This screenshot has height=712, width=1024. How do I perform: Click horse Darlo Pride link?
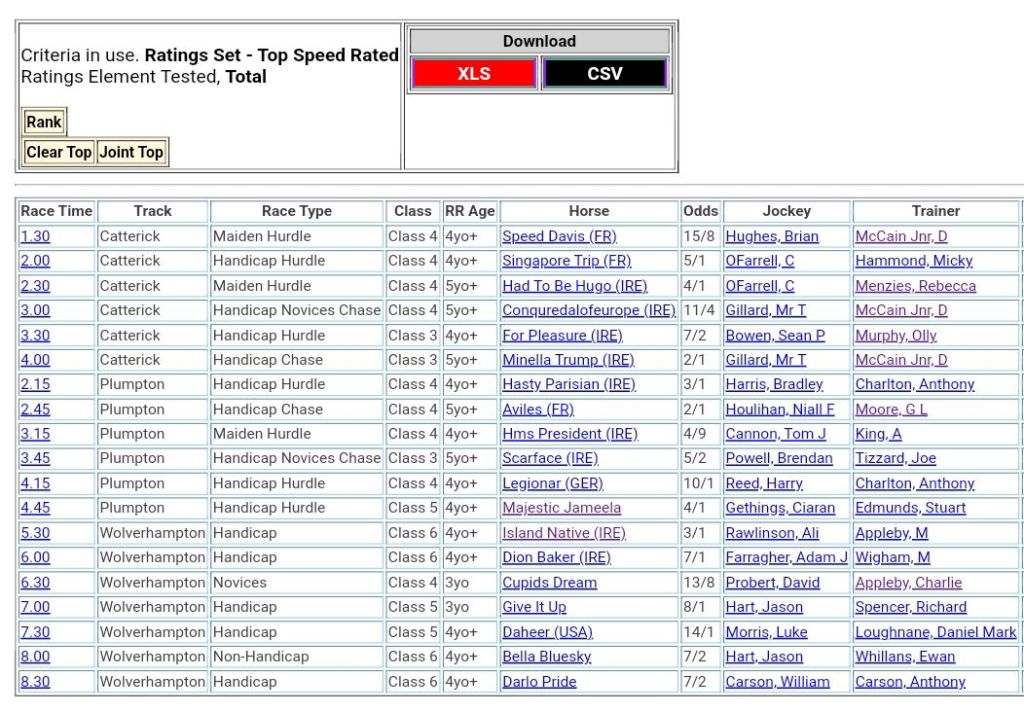tap(539, 682)
